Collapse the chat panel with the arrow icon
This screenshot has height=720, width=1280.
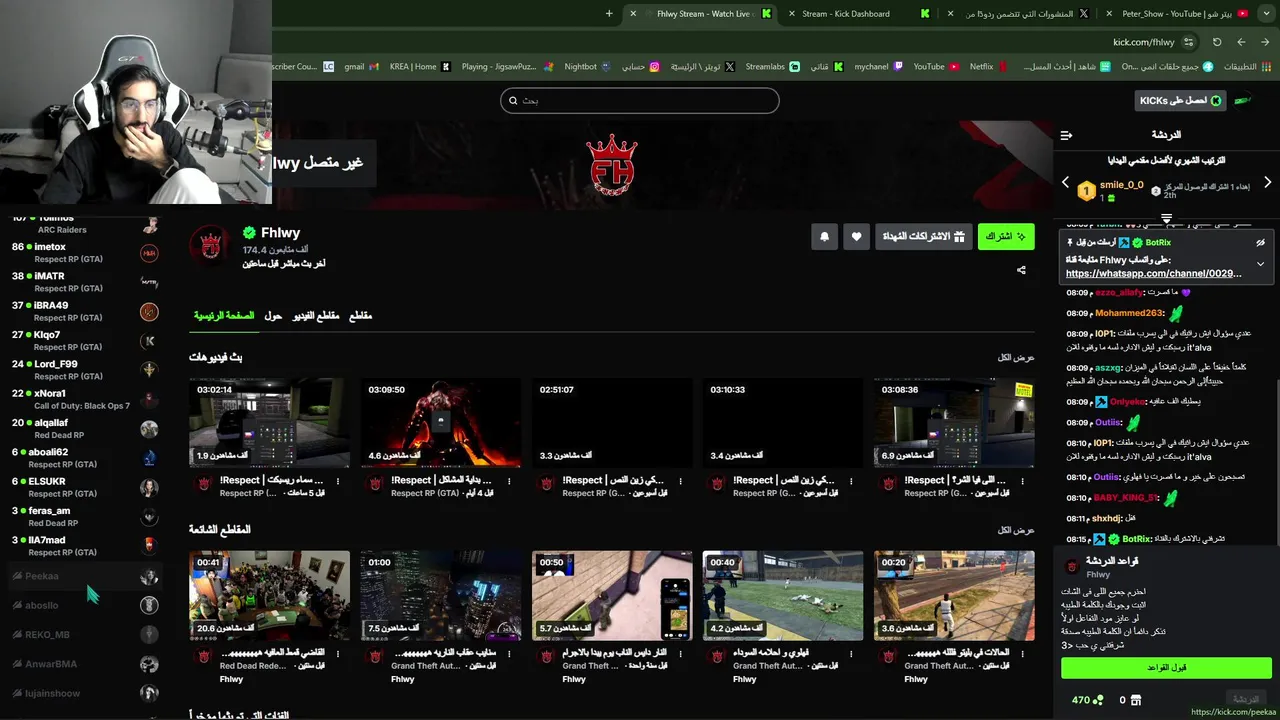pos(1066,135)
